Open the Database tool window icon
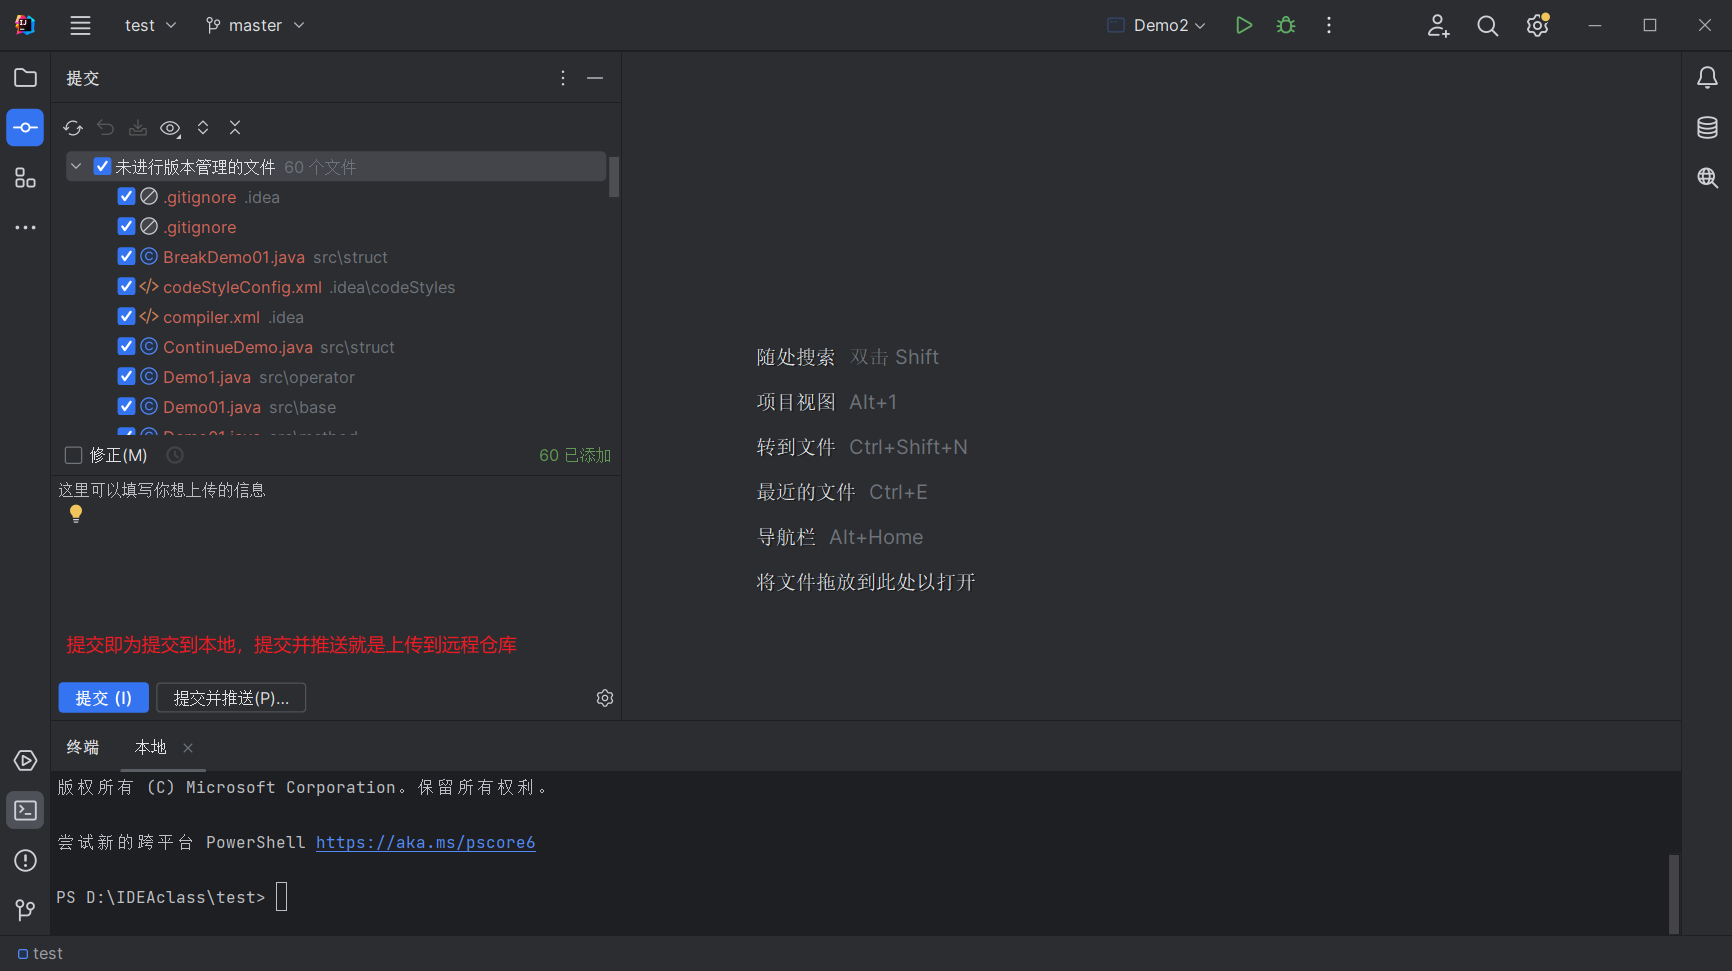1732x971 pixels. (1707, 128)
